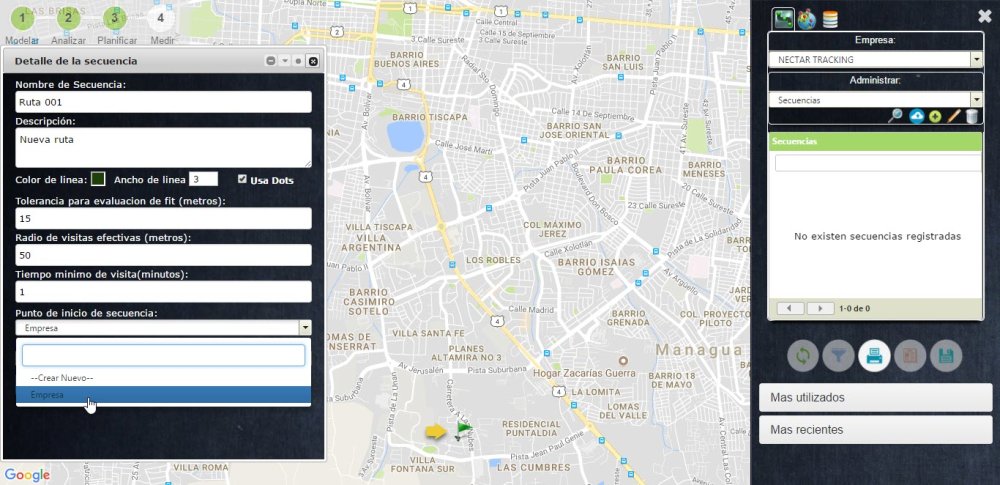
Task: Click the dot icon in dialog title bar
Action: pyautogui.click(x=298, y=61)
